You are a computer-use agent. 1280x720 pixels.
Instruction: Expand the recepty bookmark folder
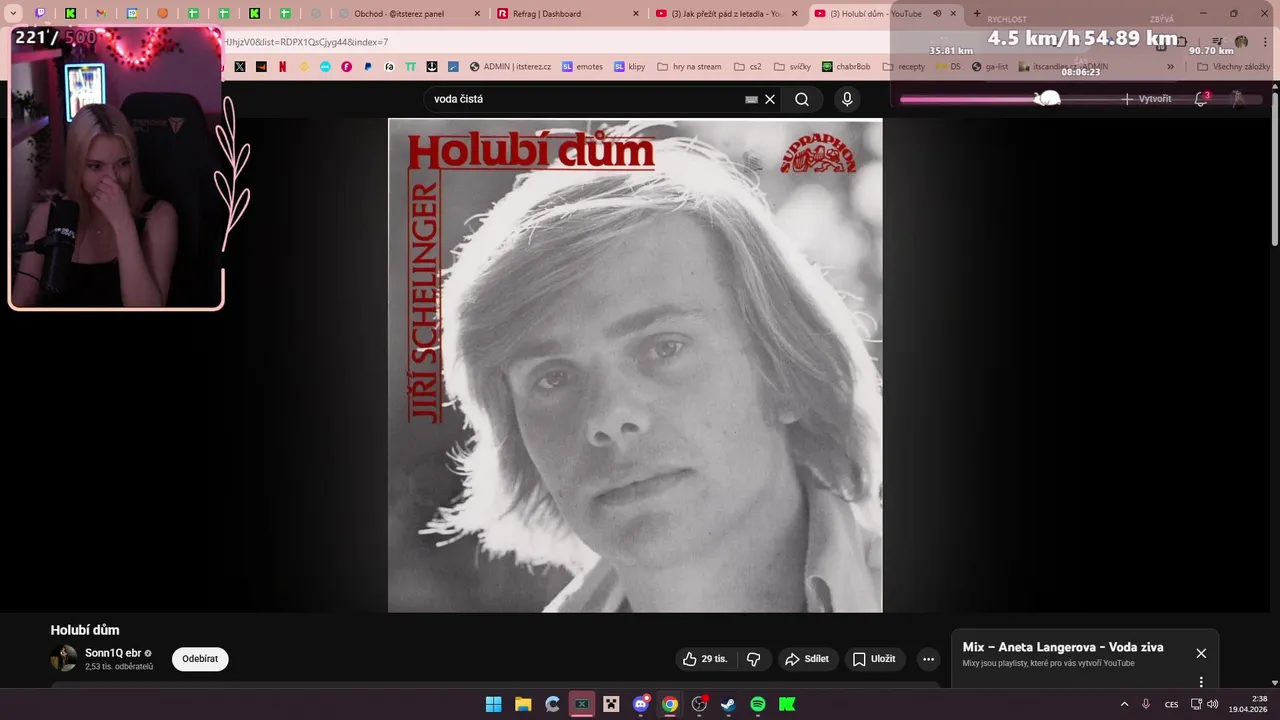pos(903,67)
